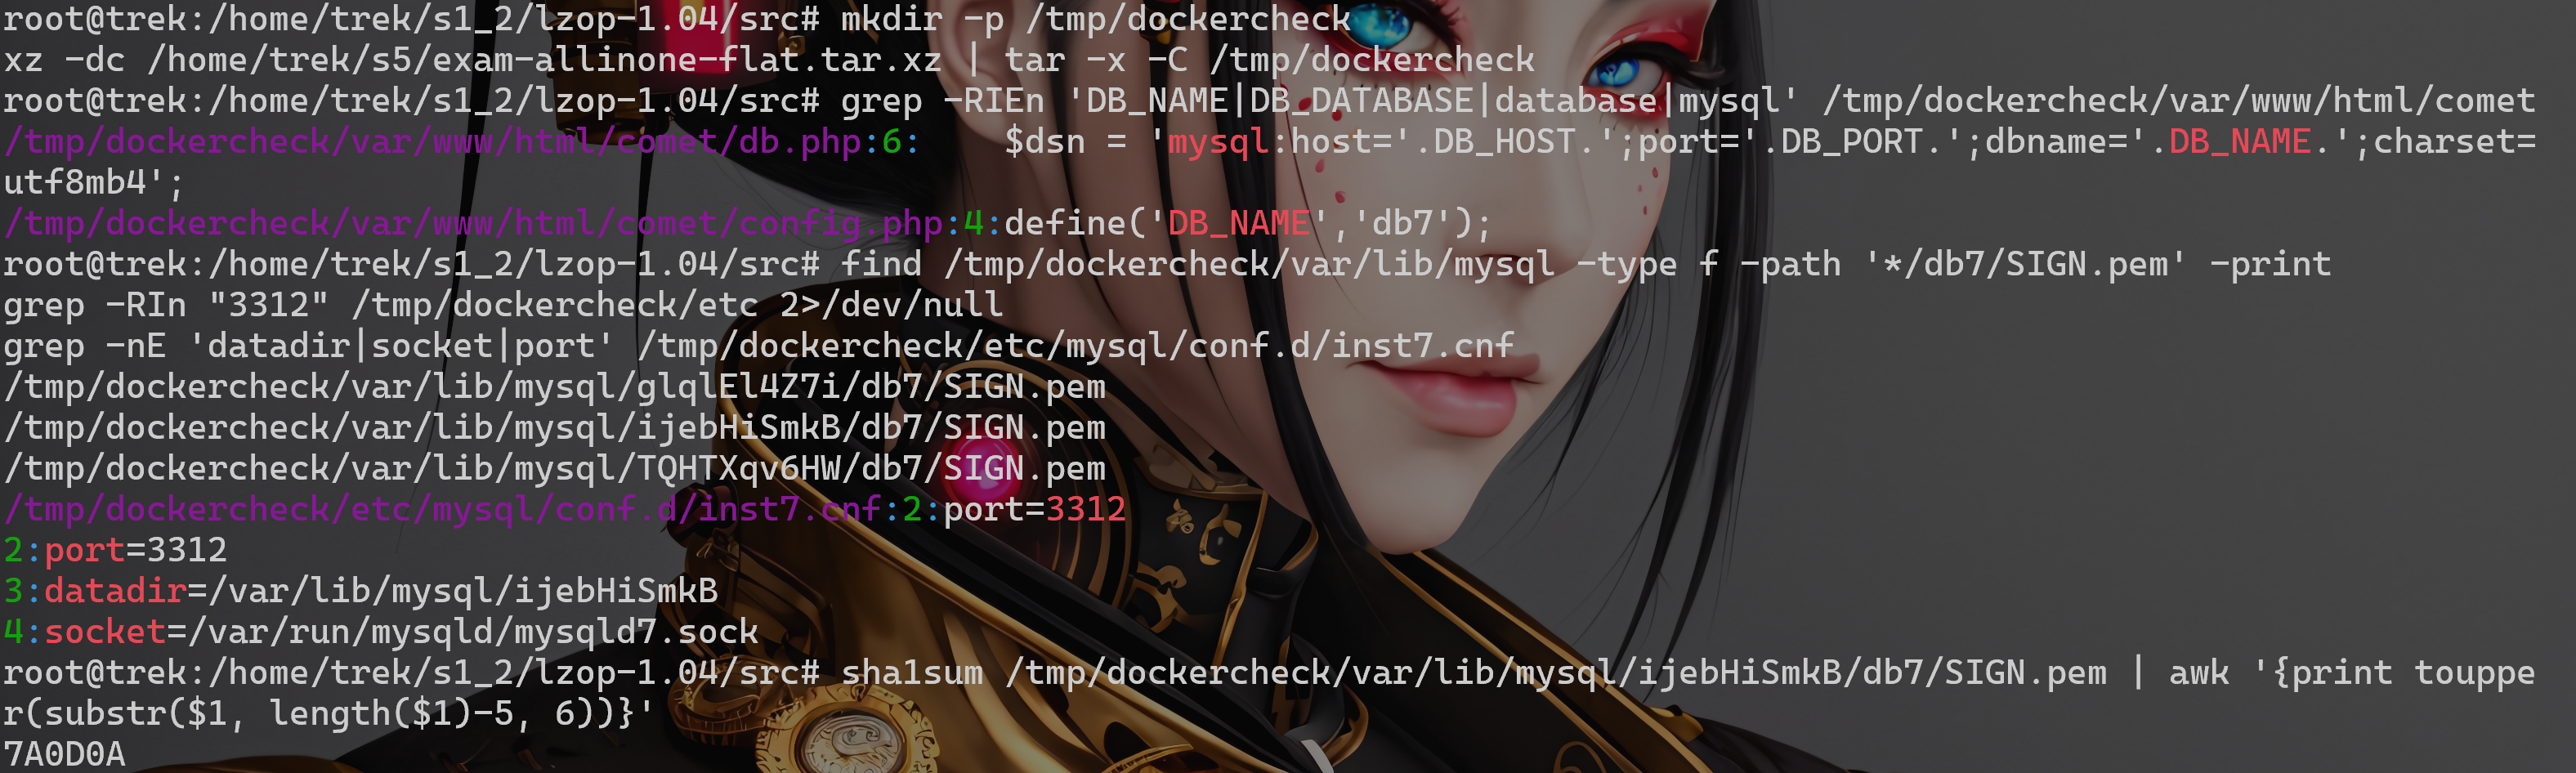Click the 2:port=3312 output line
Screen dimensions: 2576x773
115,550
